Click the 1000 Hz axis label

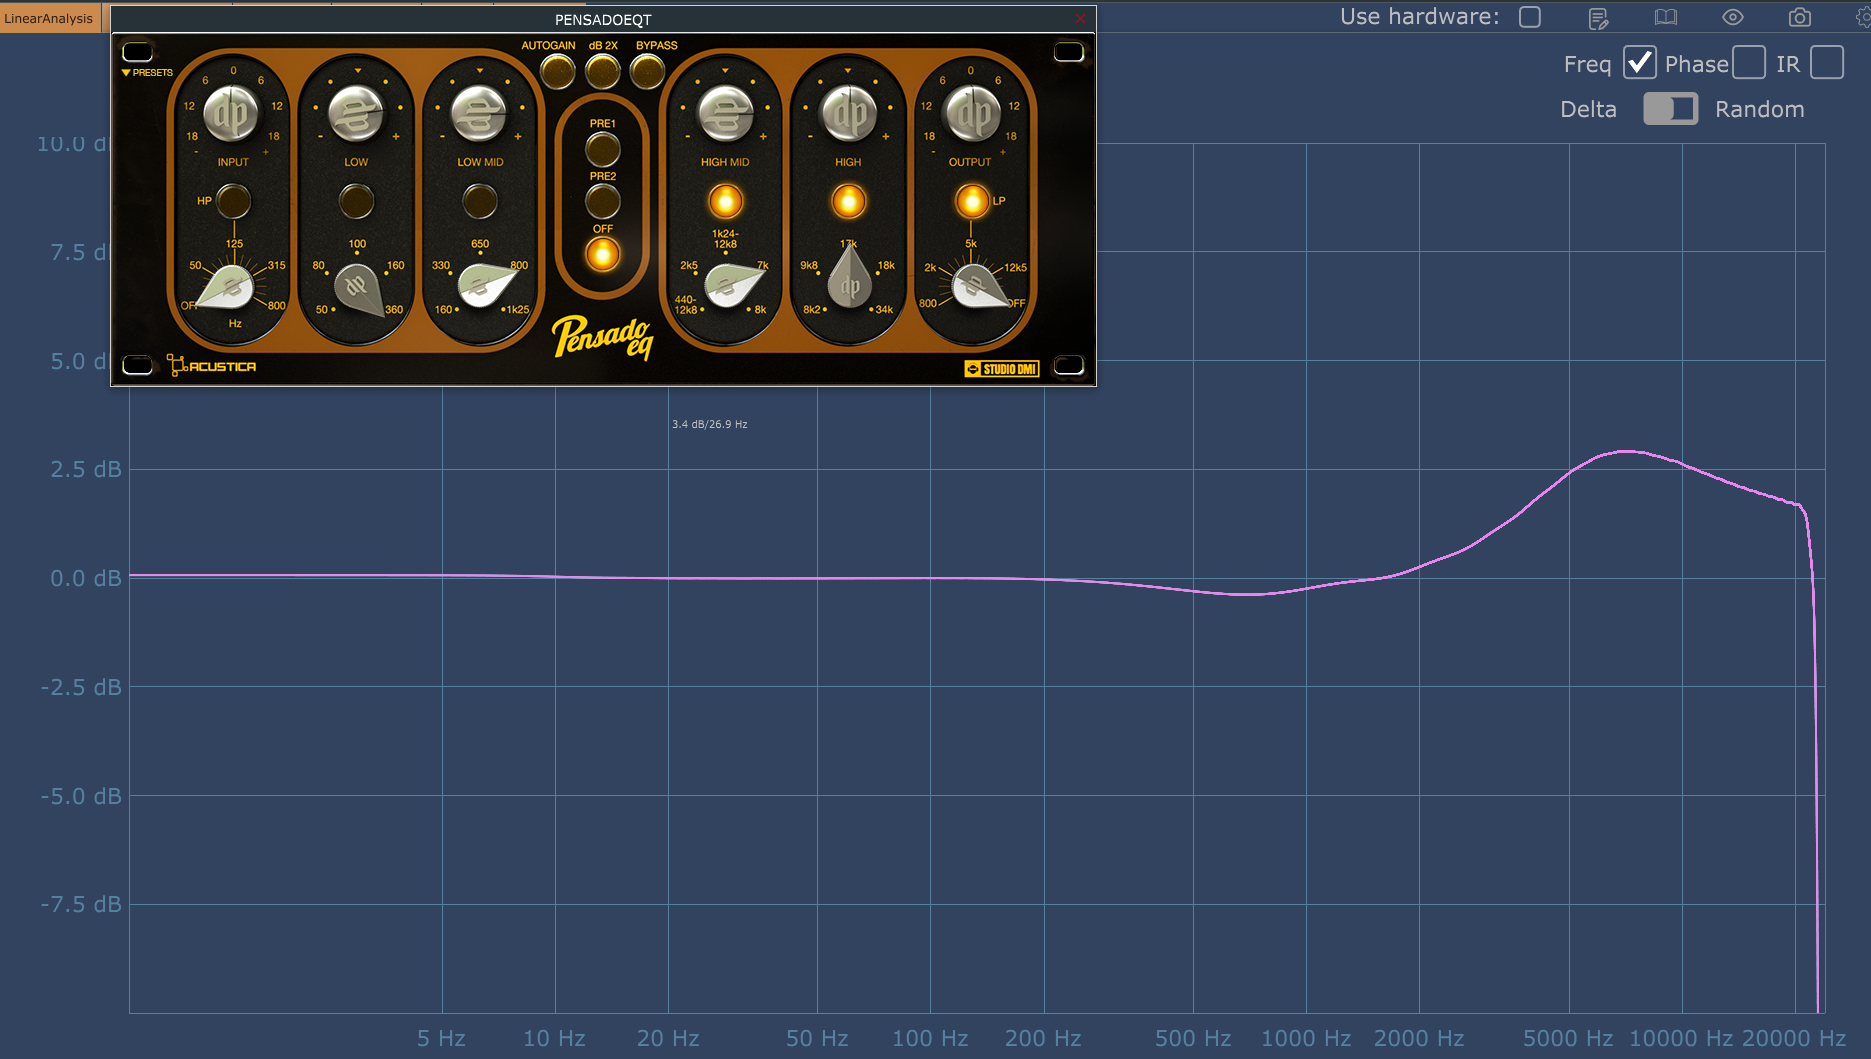pyautogui.click(x=1306, y=1038)
